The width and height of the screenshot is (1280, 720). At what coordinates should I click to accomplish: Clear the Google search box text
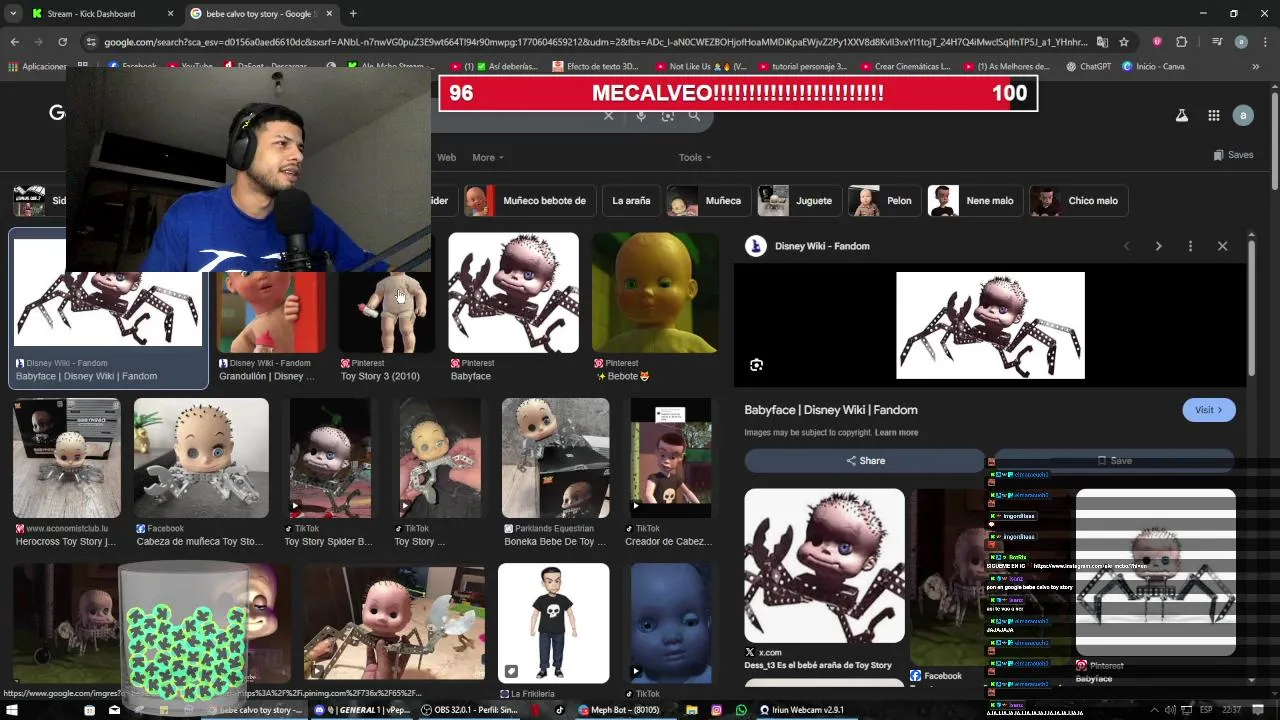click(608, 116)
